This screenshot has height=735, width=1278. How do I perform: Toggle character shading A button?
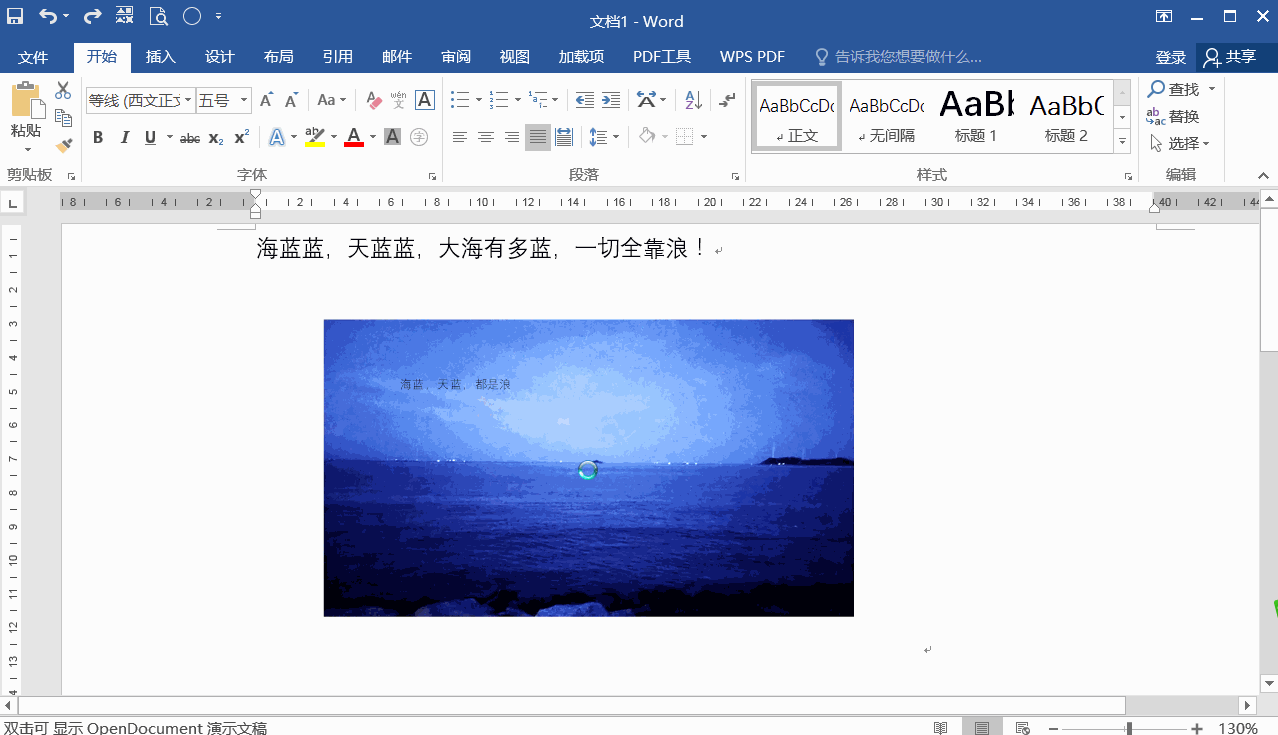(x=393, y=137)
